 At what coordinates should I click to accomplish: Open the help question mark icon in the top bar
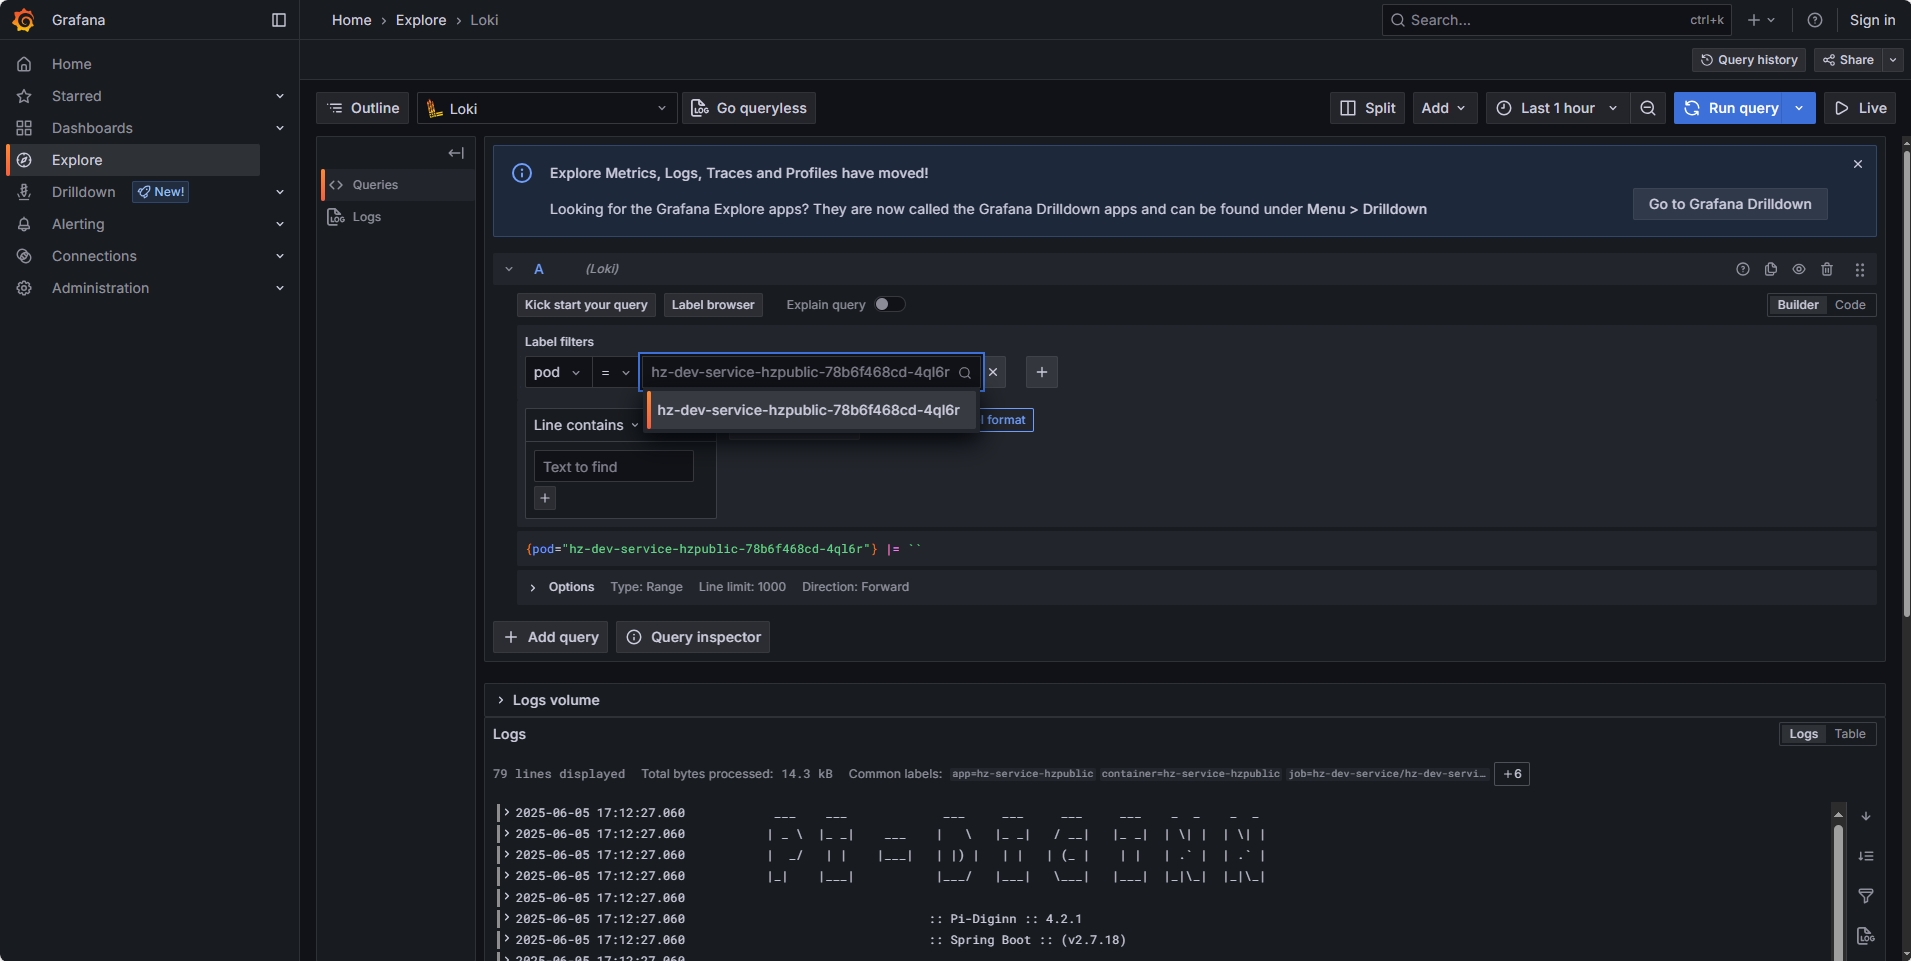coord(1815,20)
